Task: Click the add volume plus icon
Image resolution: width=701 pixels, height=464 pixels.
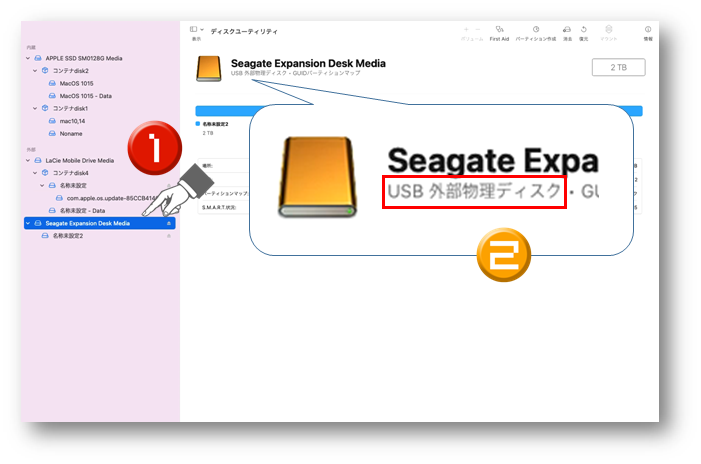Action: pos(466,30)
